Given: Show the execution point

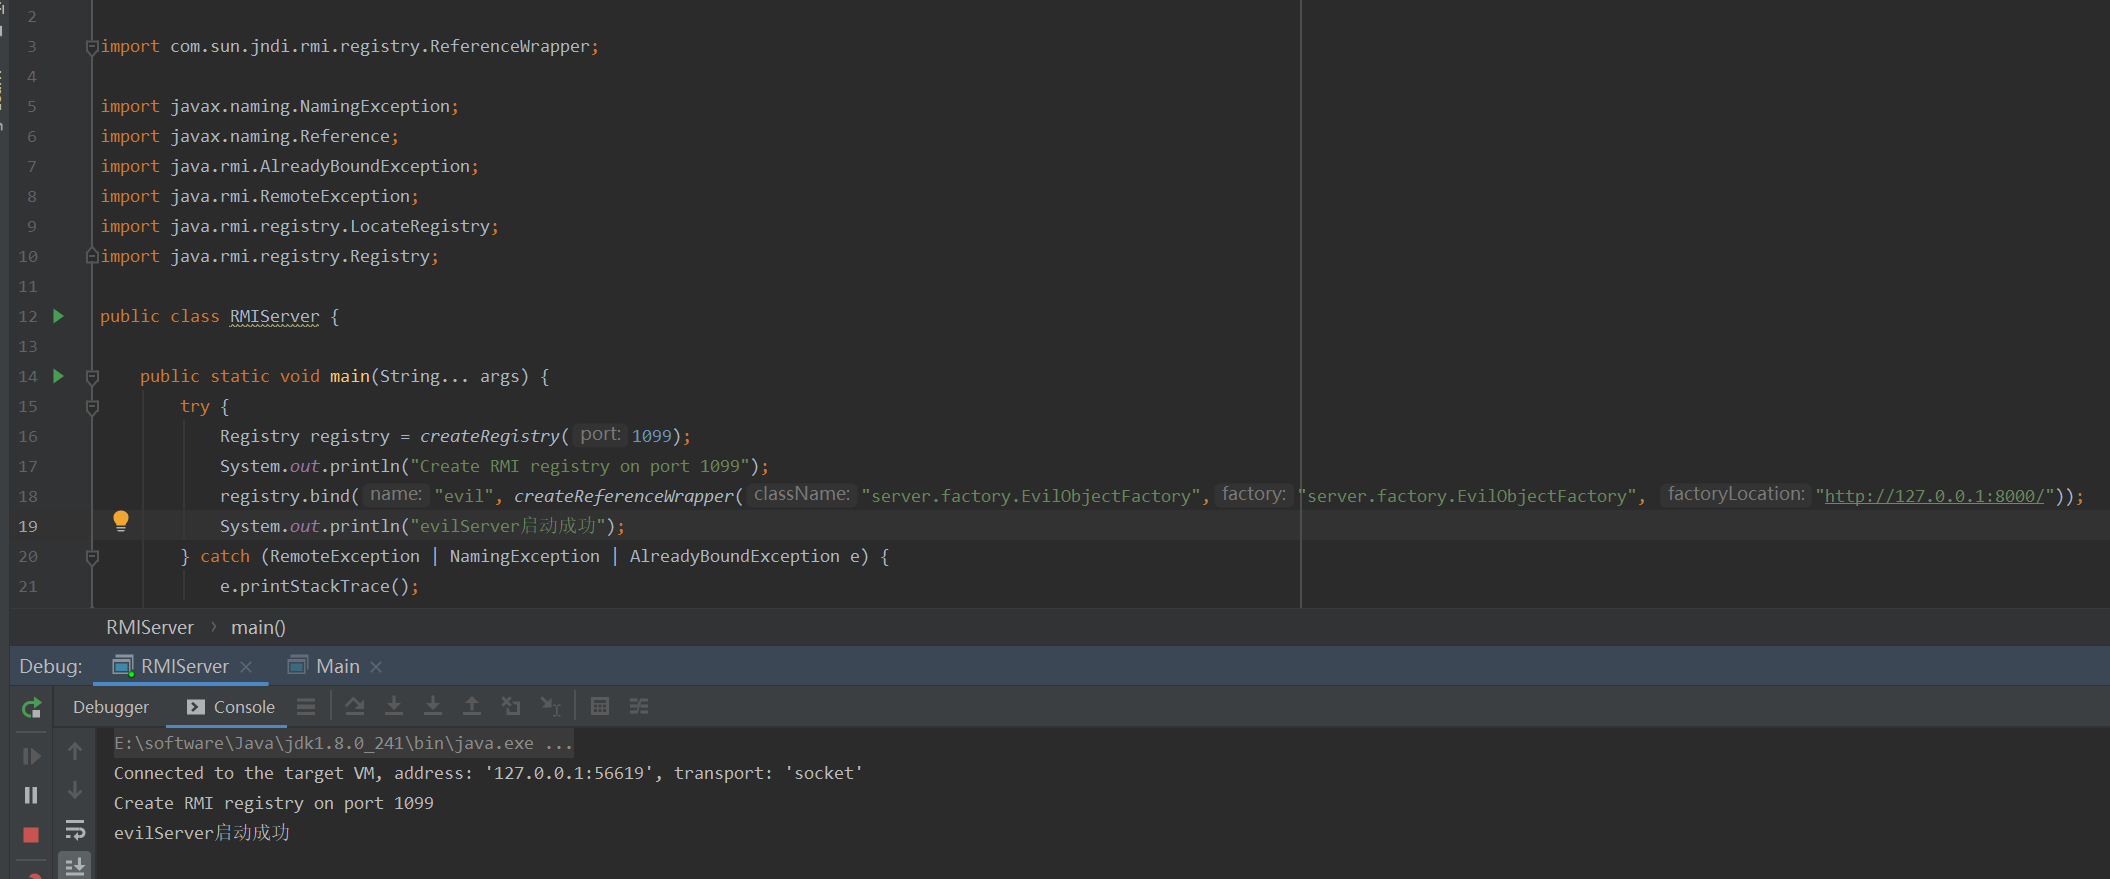Looking at the screenshot, I should click(x=306, y=707).
